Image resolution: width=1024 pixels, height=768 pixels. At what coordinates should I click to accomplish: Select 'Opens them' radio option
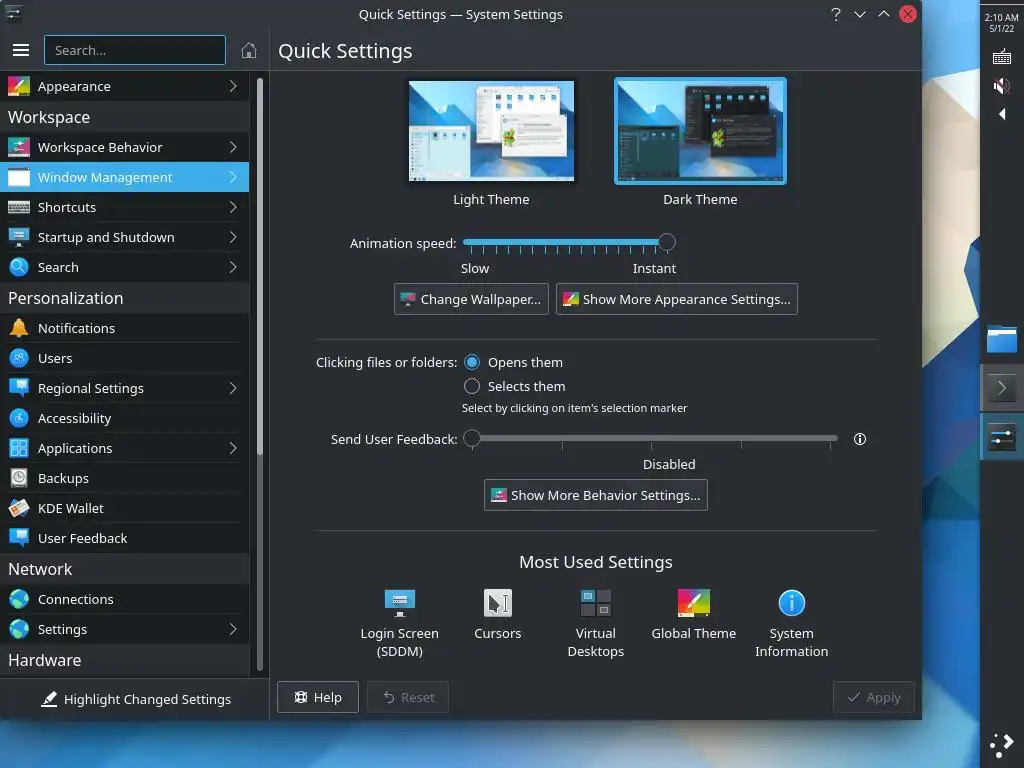(472, 362)
